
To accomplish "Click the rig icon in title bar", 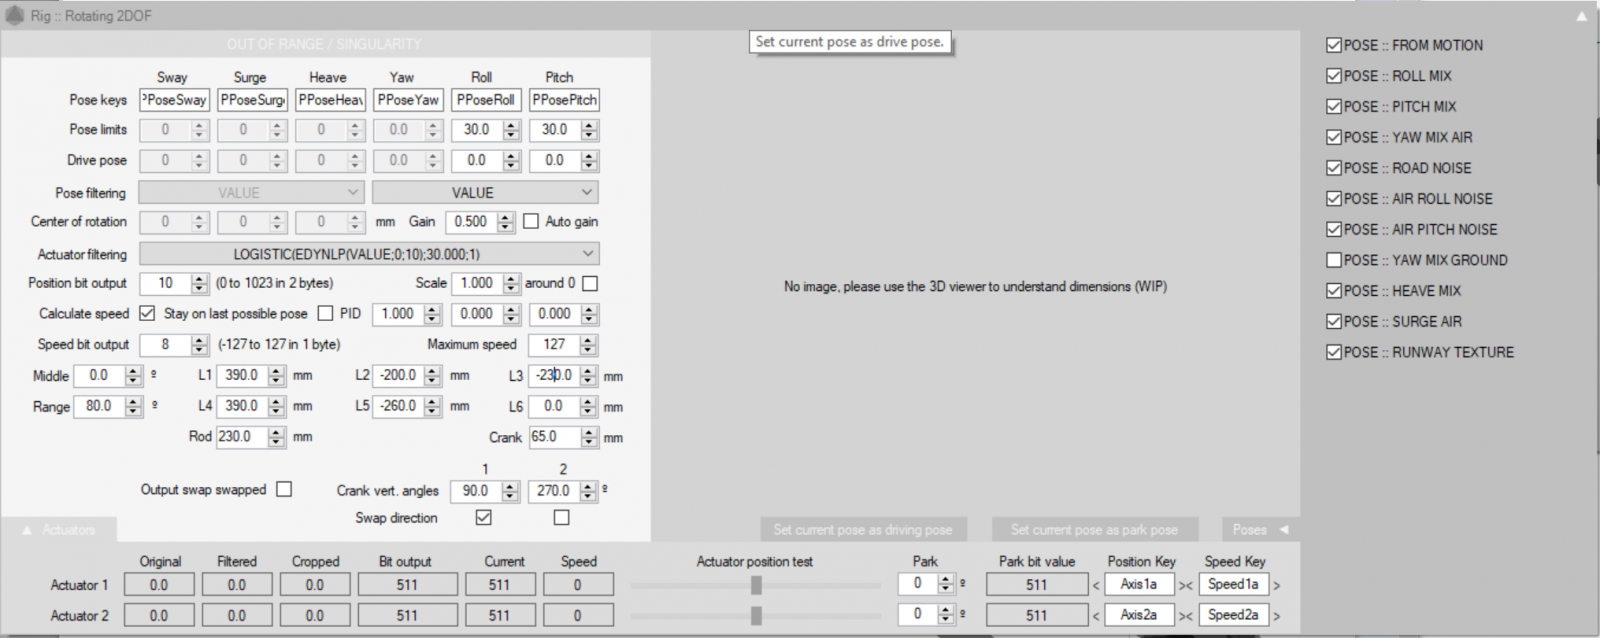I will coord(15,16).
